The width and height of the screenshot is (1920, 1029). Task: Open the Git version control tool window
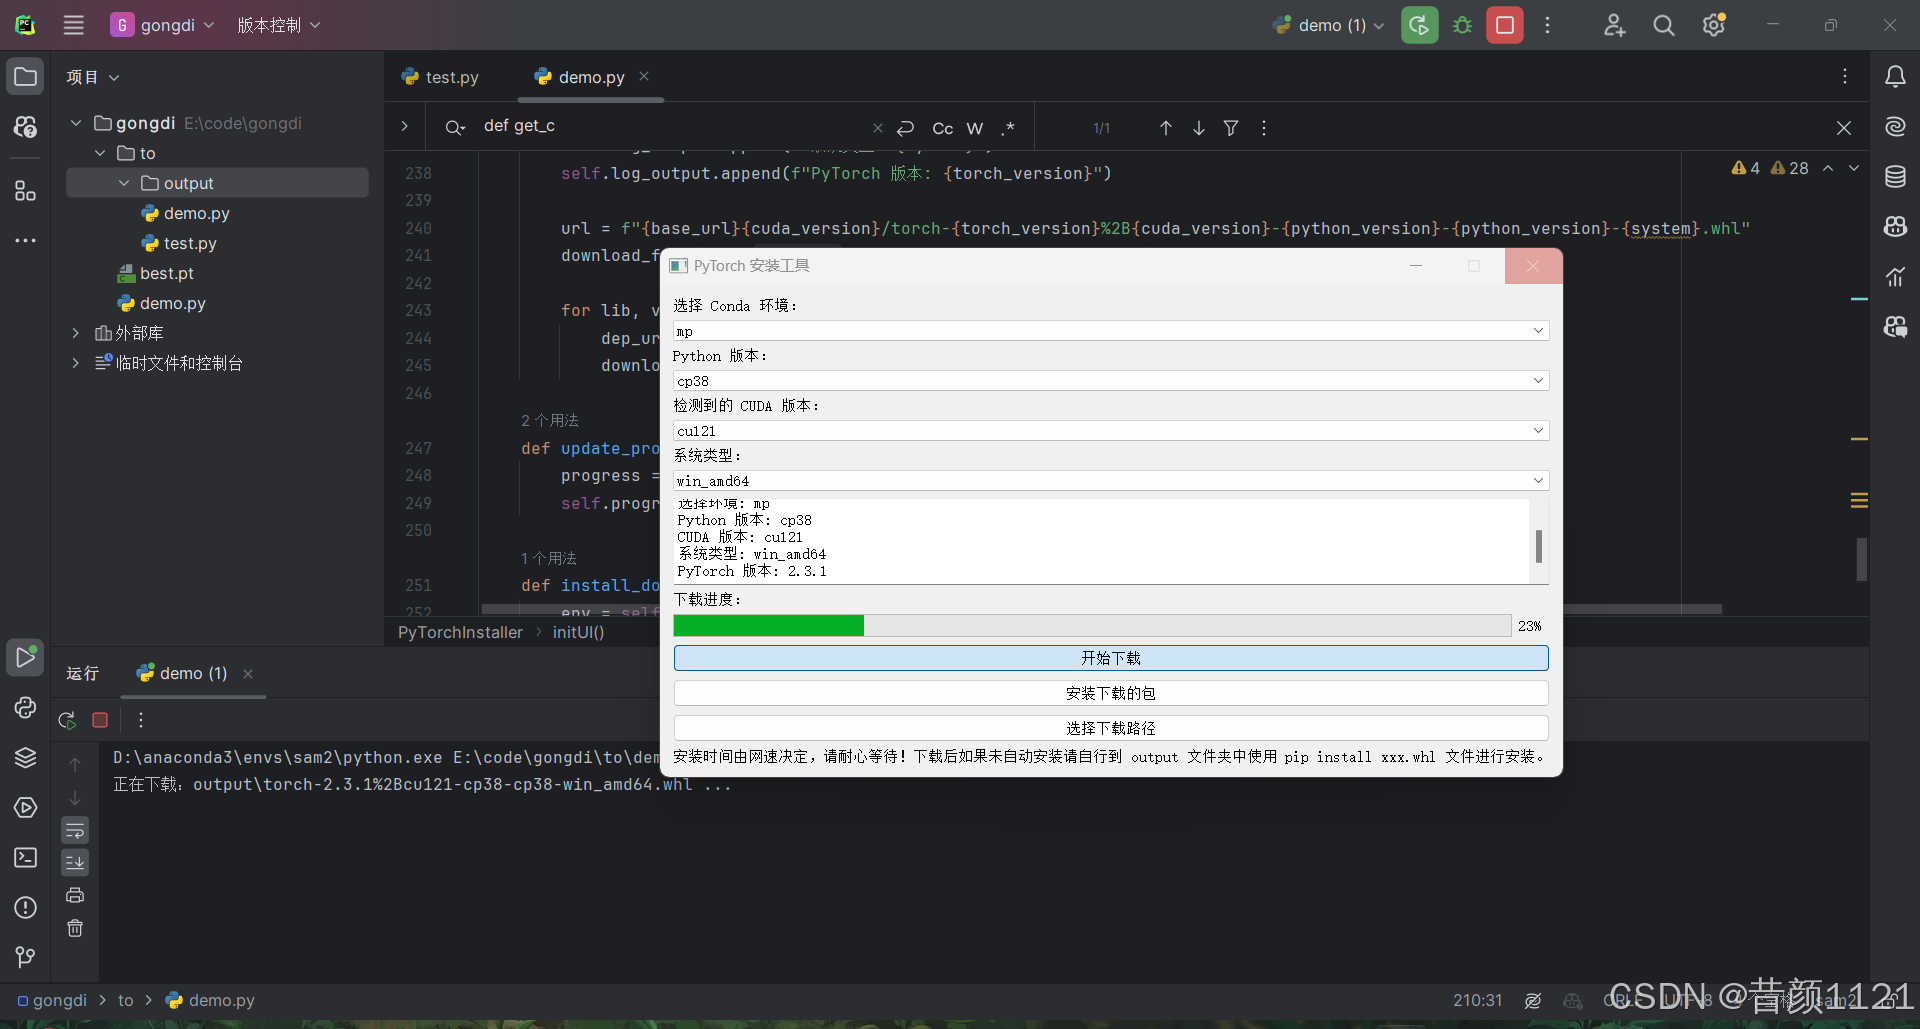[25, 957]
